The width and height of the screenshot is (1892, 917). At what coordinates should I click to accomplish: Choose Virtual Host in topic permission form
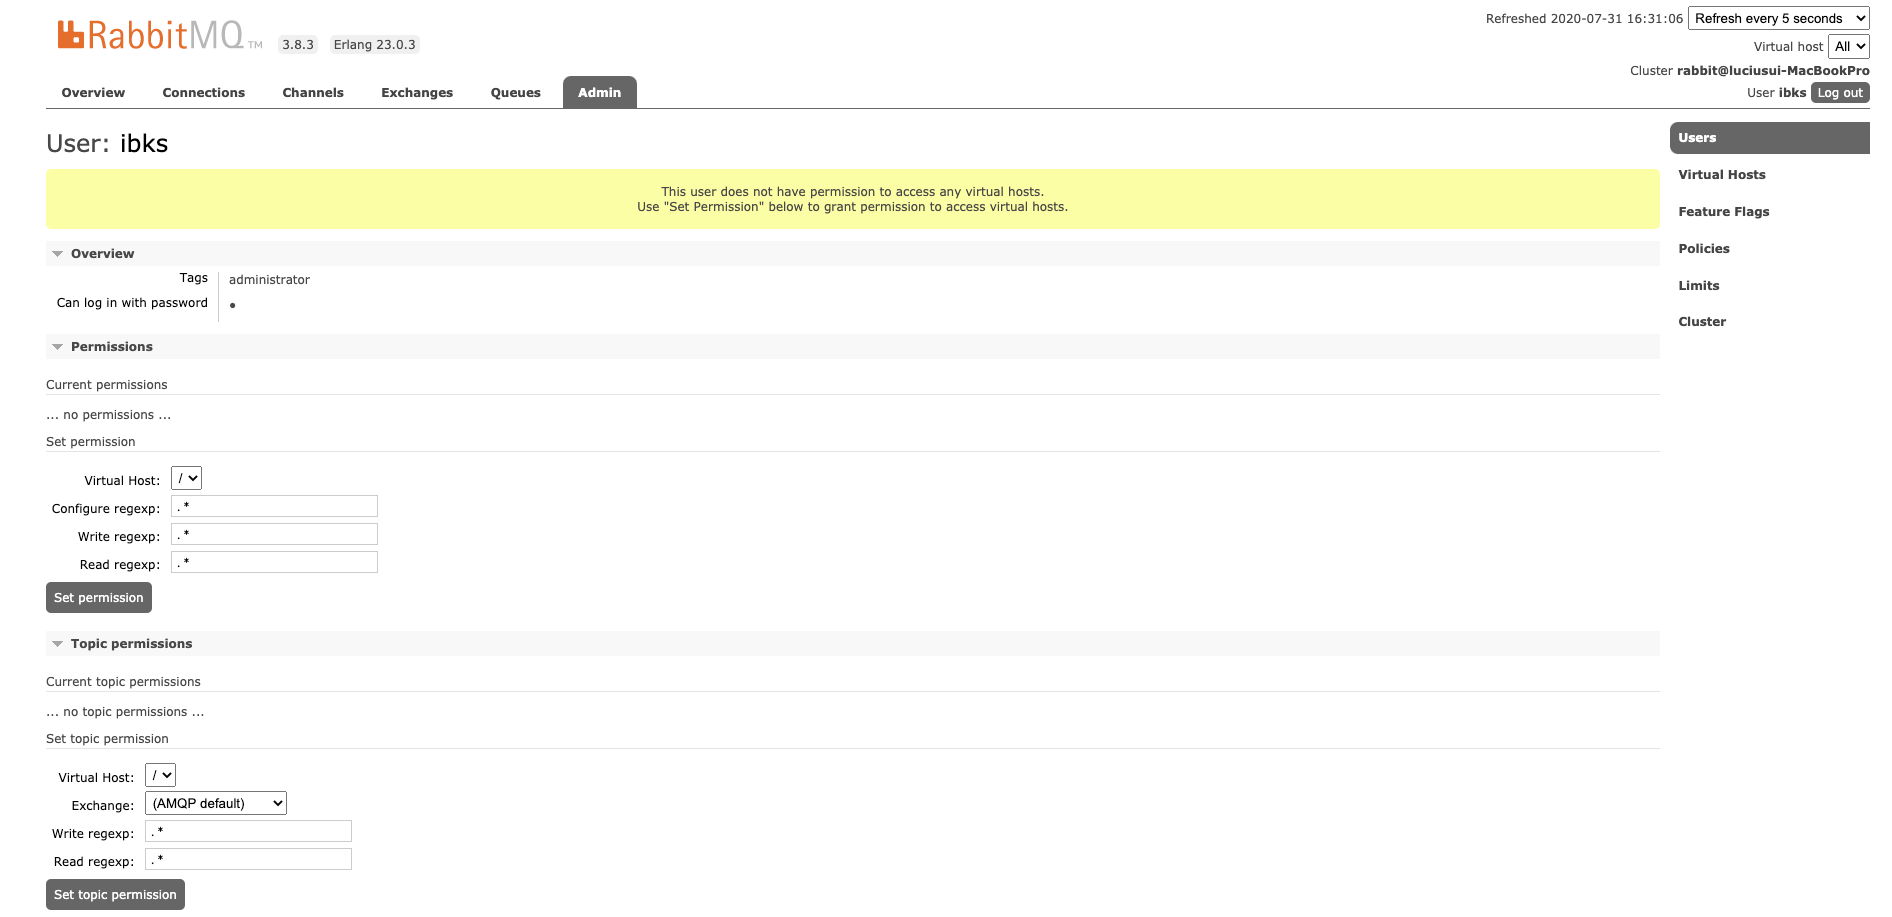pyautogui.click(x=160, y=776)
